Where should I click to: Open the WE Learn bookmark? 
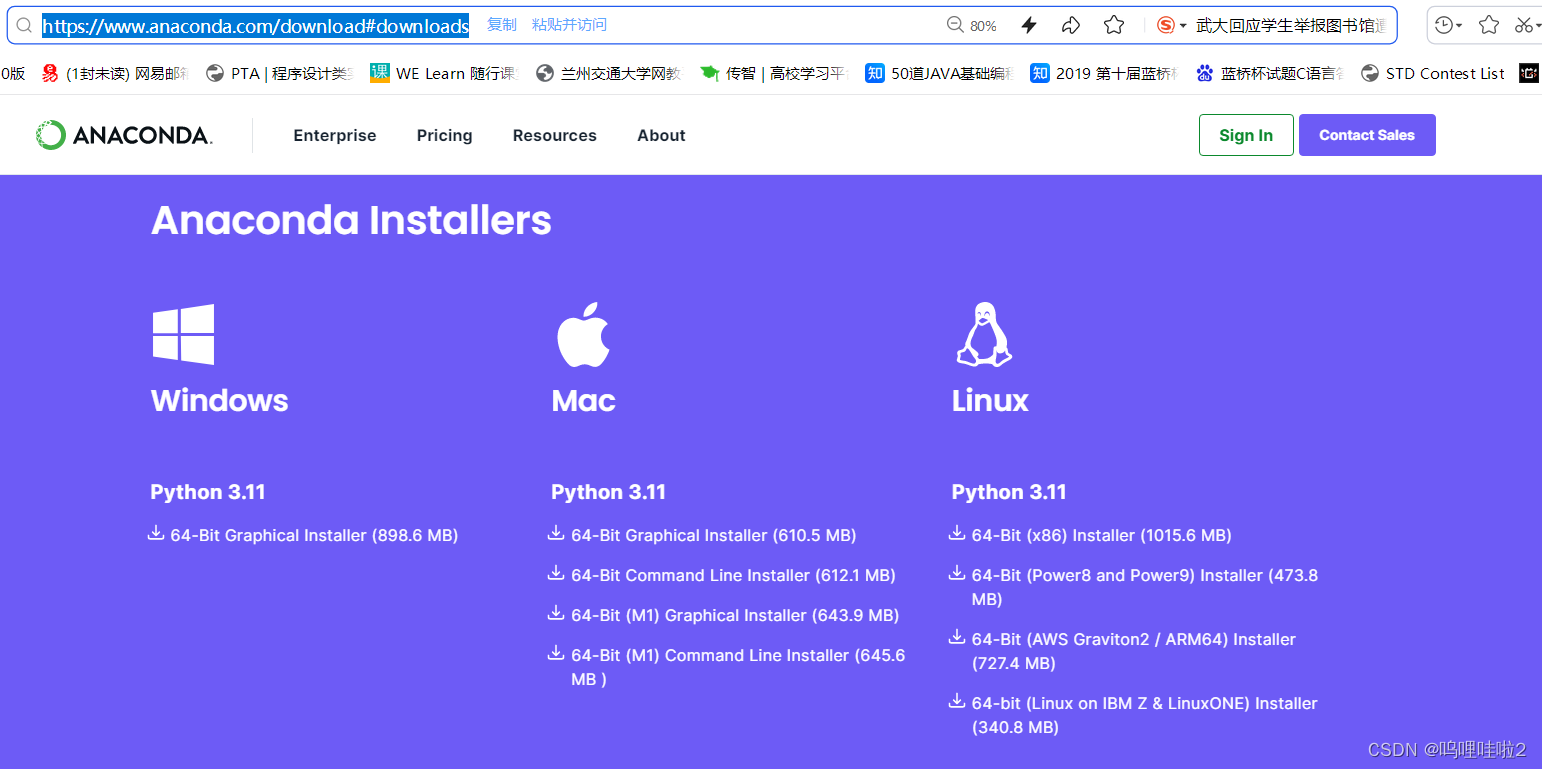445,73
